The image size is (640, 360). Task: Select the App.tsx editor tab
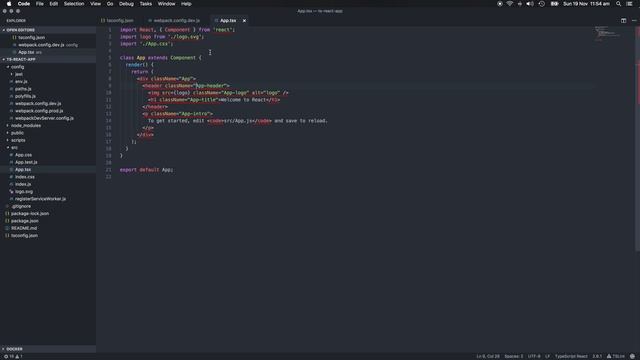tap(228, 20)
